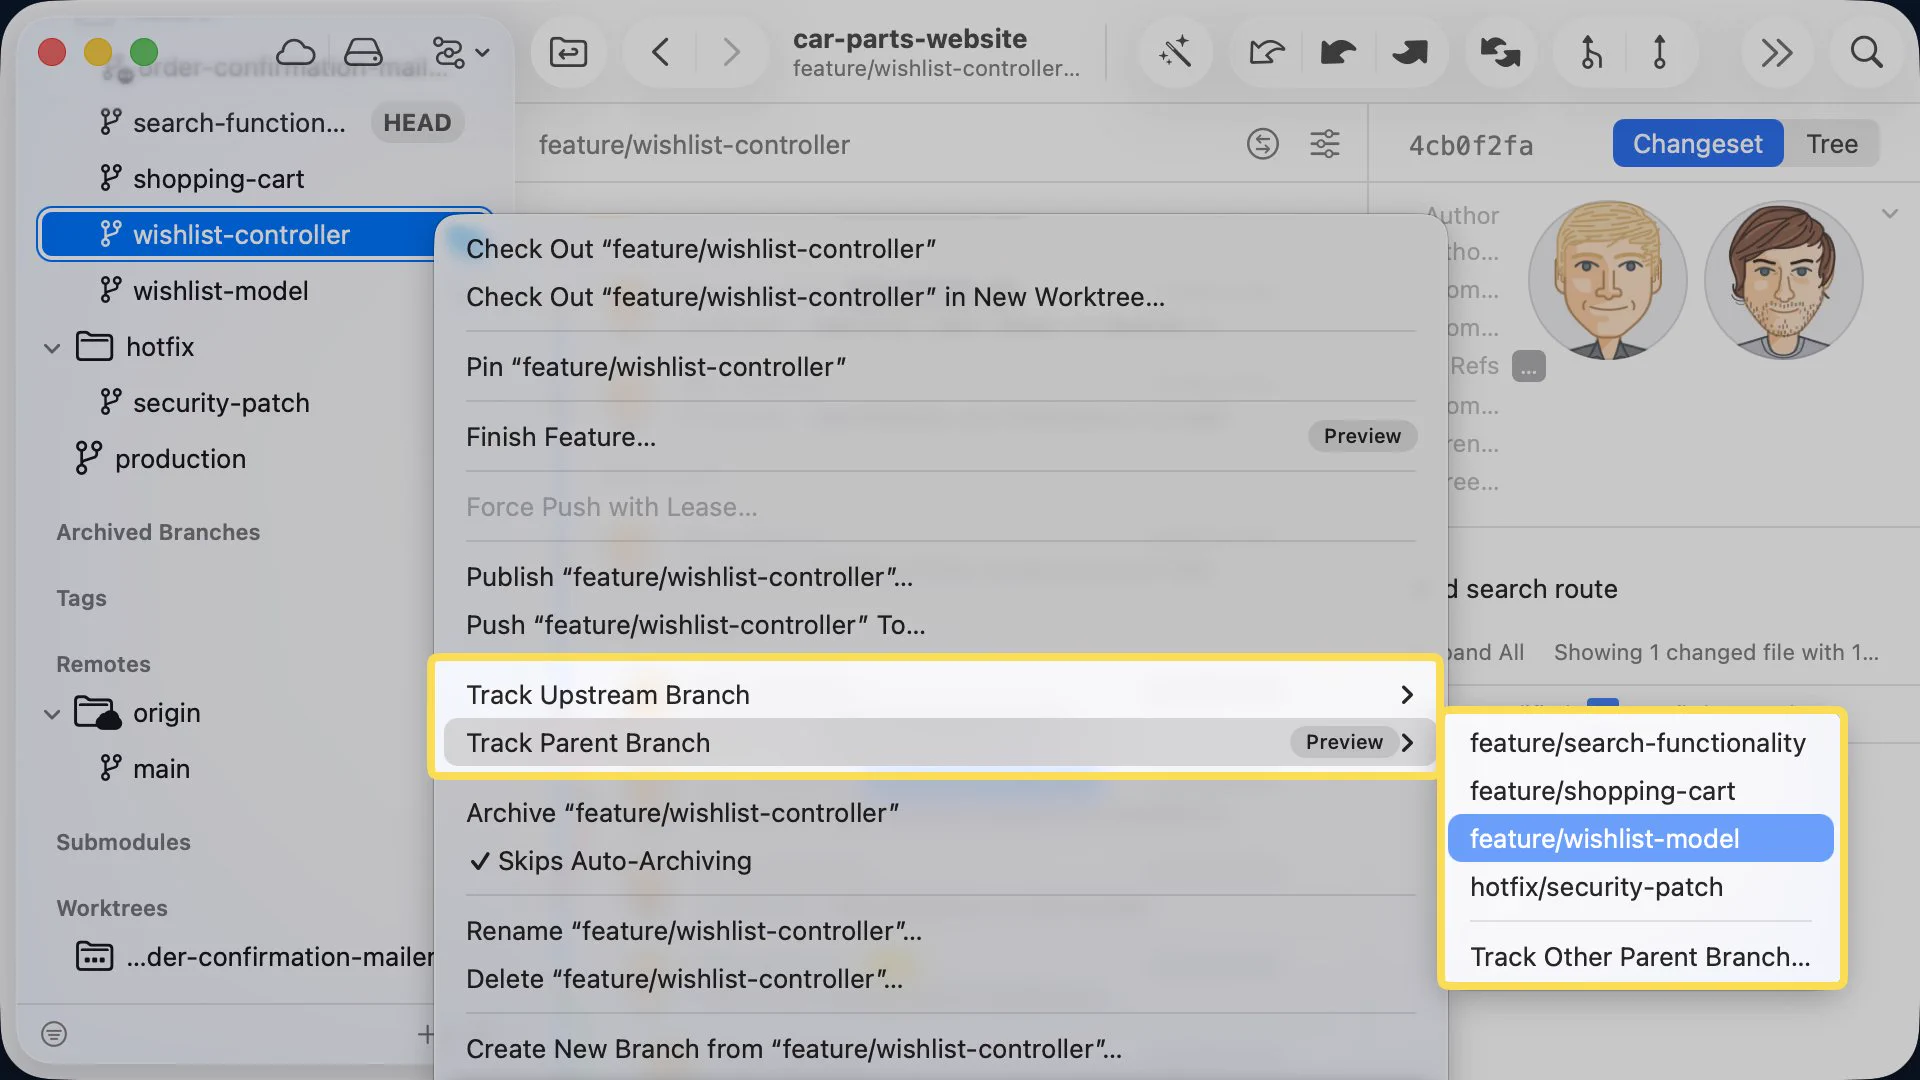Viewport: 1920px width, 1080px height.
Task: Open the repository actions dropdown in sidebar header
Action: click(460, 52)
